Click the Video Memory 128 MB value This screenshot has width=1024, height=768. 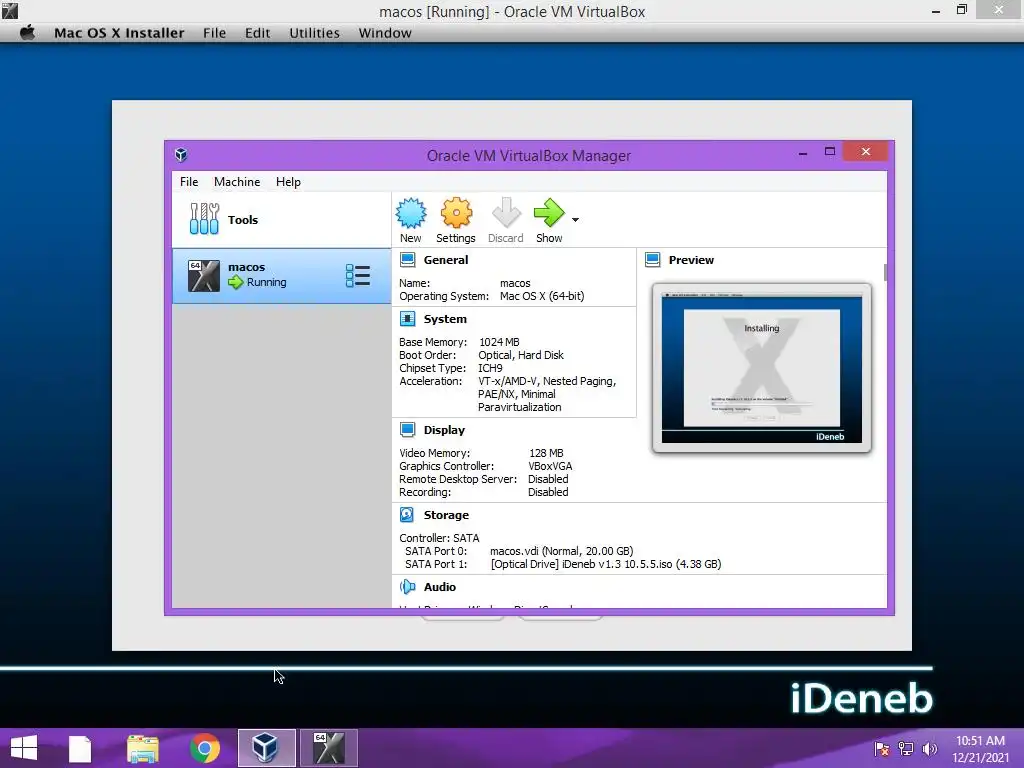[x=546, y=453]
